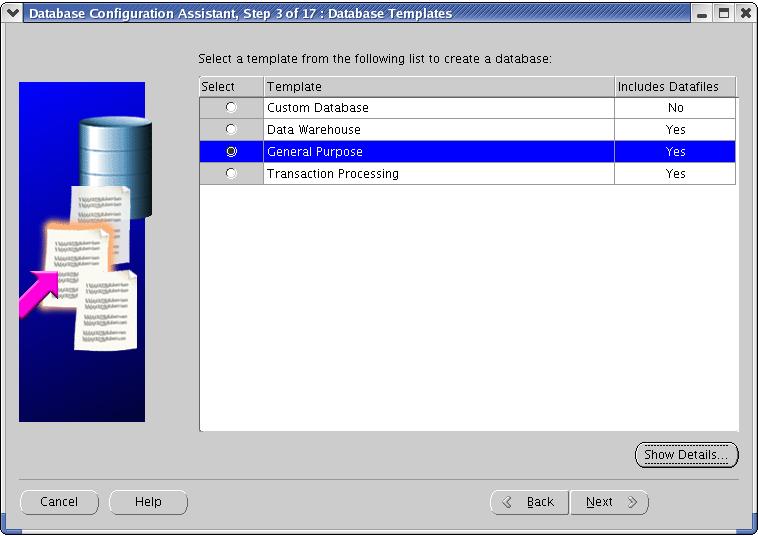Viewport: 758px width, 536px height.
Task: Select the Custom Database radio button
Action: 232,108
